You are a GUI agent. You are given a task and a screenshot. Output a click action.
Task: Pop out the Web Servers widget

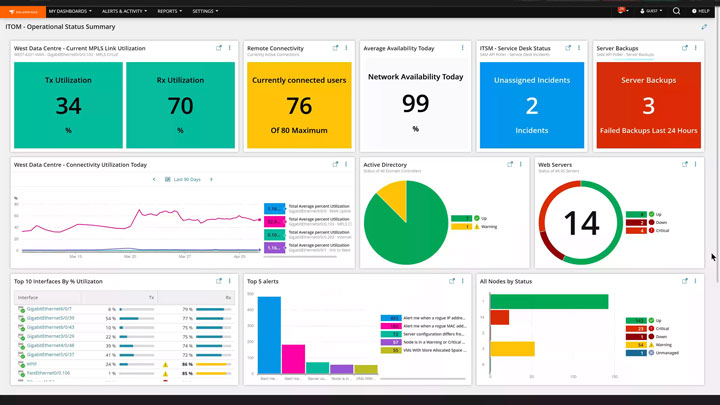[x=685, y=164]
